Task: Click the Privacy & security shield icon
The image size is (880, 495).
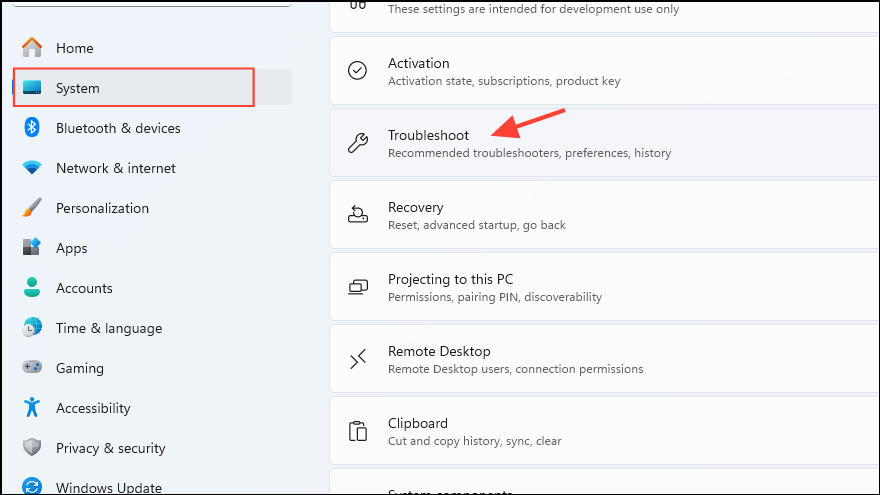Action: (x=32, y=448)
